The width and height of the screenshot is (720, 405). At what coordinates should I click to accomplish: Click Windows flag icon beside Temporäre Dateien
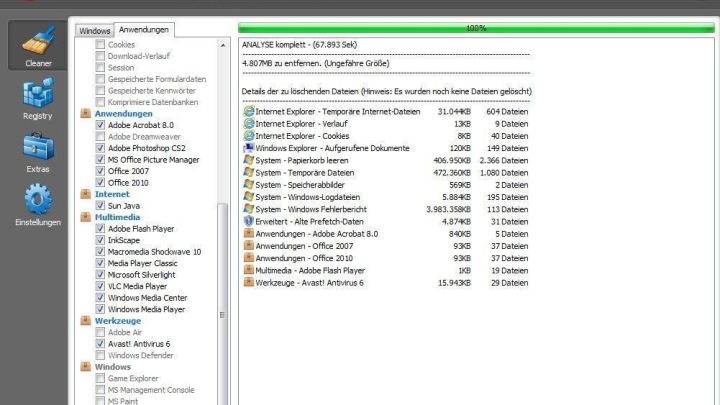point(248,173)
